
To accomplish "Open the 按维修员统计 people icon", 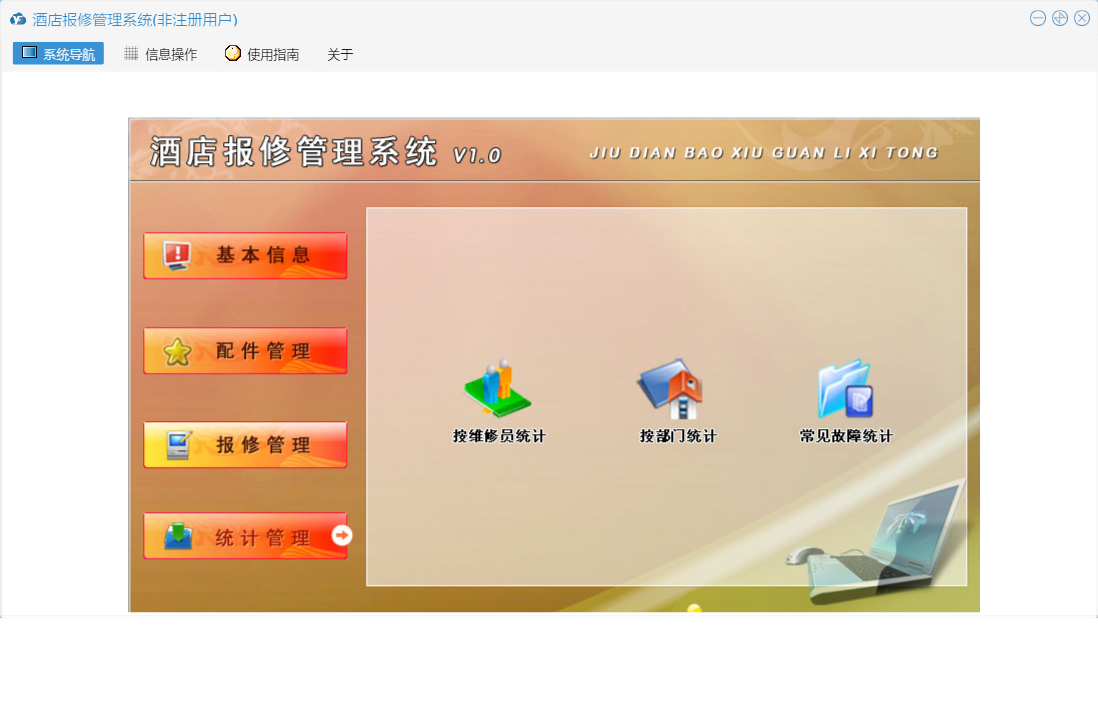I will (498, 388).
